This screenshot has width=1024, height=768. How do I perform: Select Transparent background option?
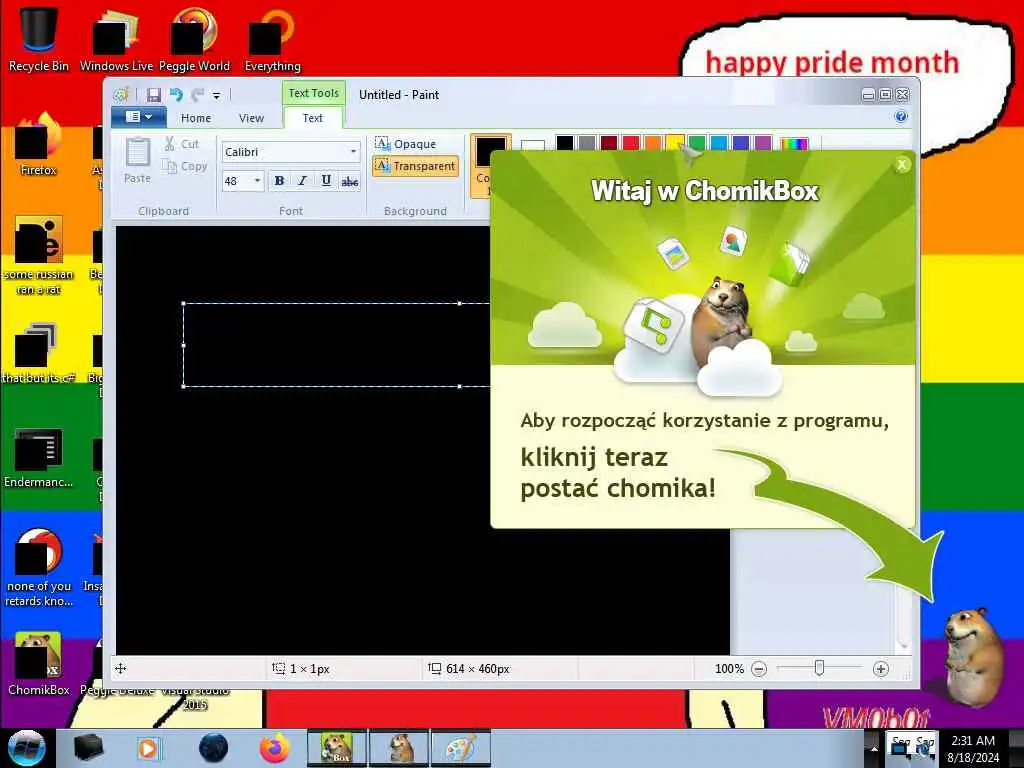(x=415, y=167)
